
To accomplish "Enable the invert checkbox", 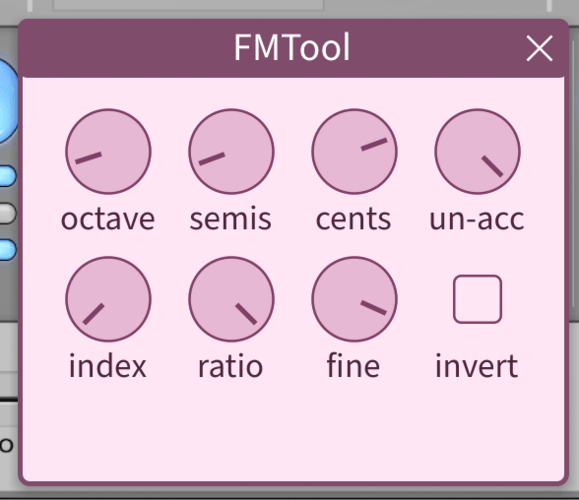I will pos(477,299).
